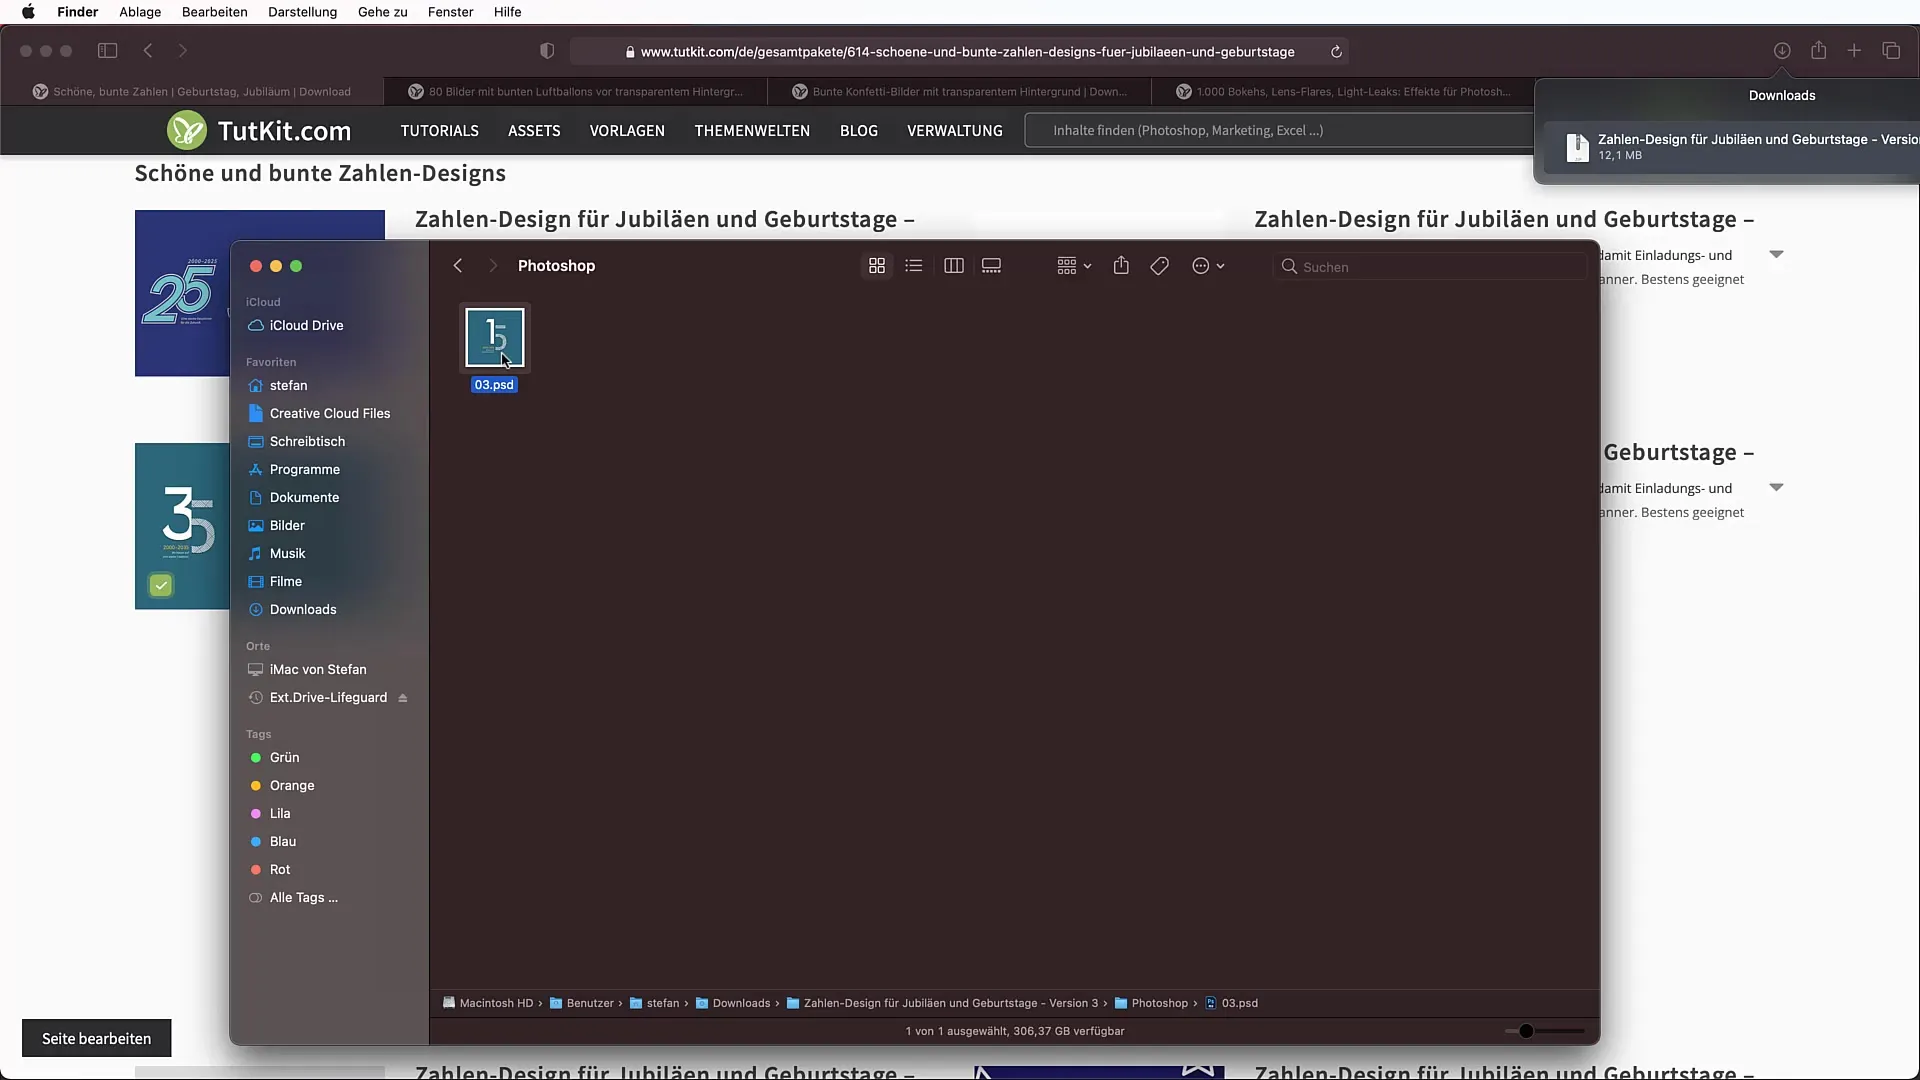Click the Alle Tags link in sidebar

303,897
